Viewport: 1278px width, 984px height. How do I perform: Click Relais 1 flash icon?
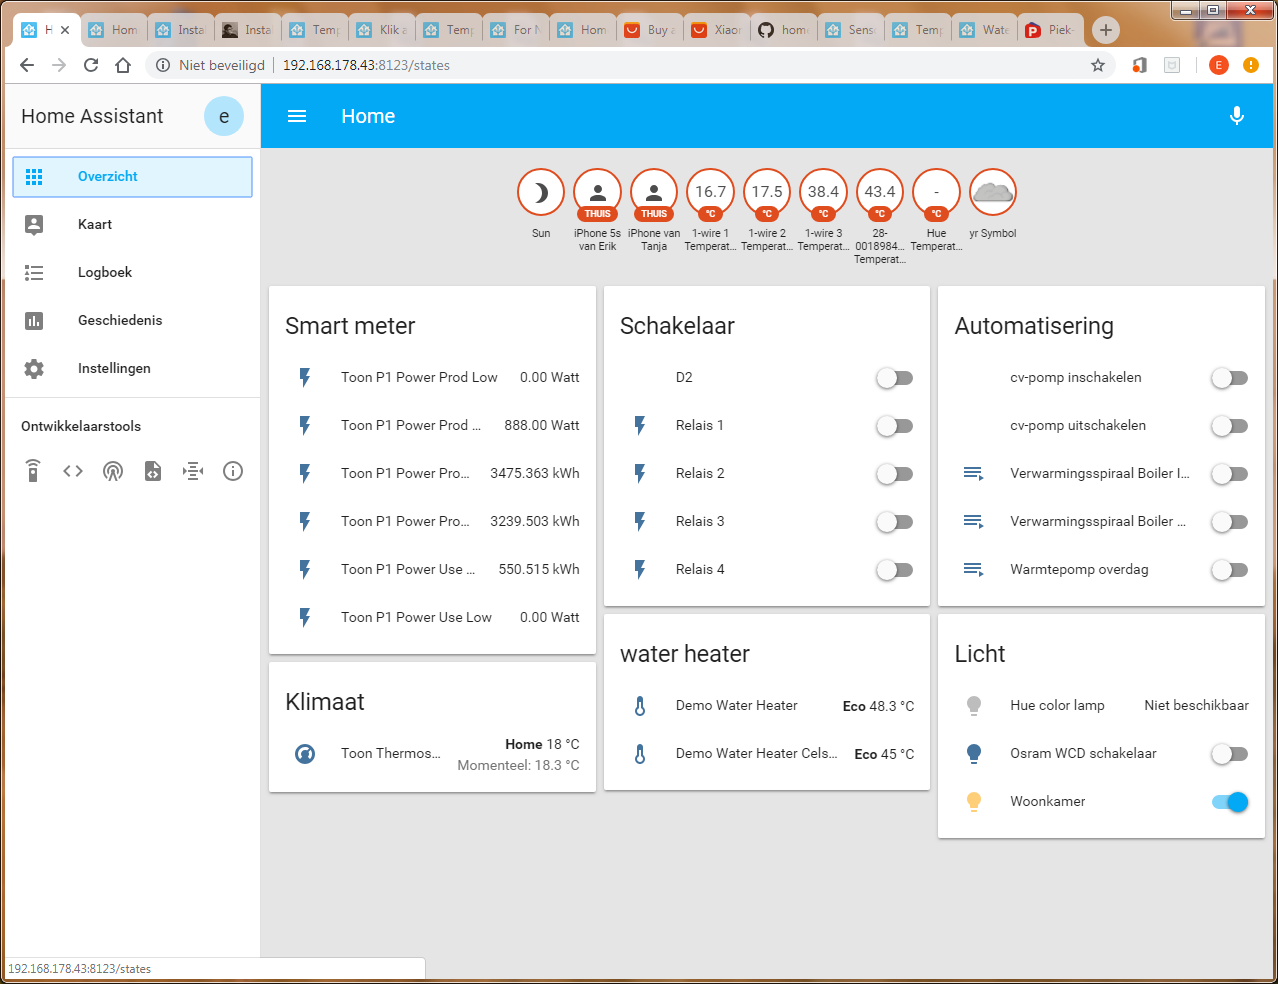click(640, 426)
